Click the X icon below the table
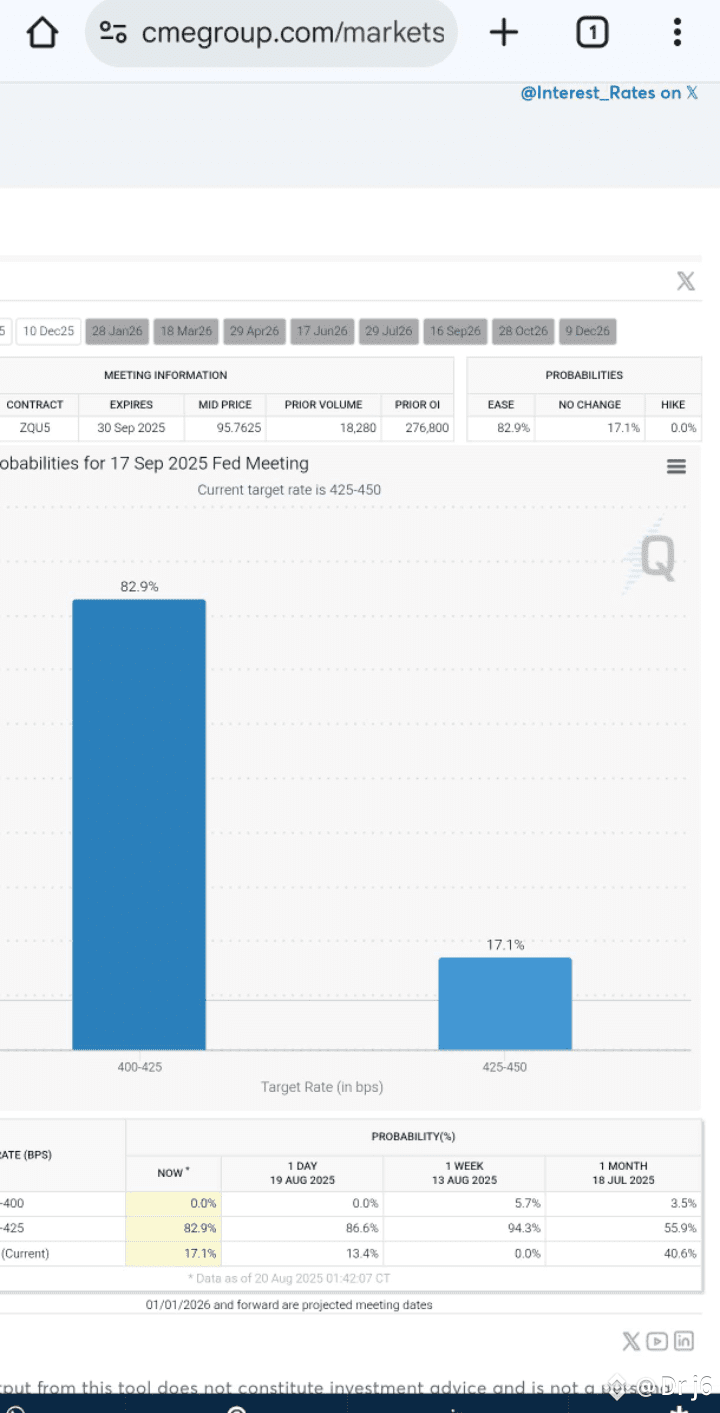The image size is (720, 1413). (631, 1342)
